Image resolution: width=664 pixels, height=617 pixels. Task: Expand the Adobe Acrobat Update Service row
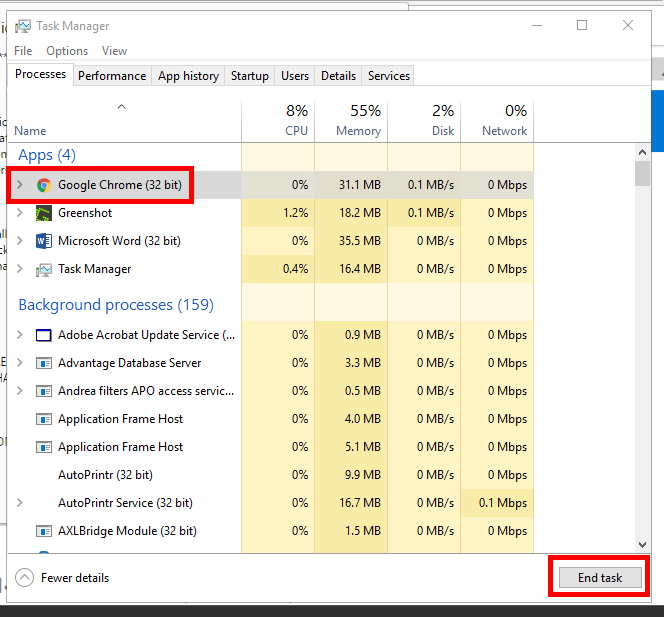[19, 335]
